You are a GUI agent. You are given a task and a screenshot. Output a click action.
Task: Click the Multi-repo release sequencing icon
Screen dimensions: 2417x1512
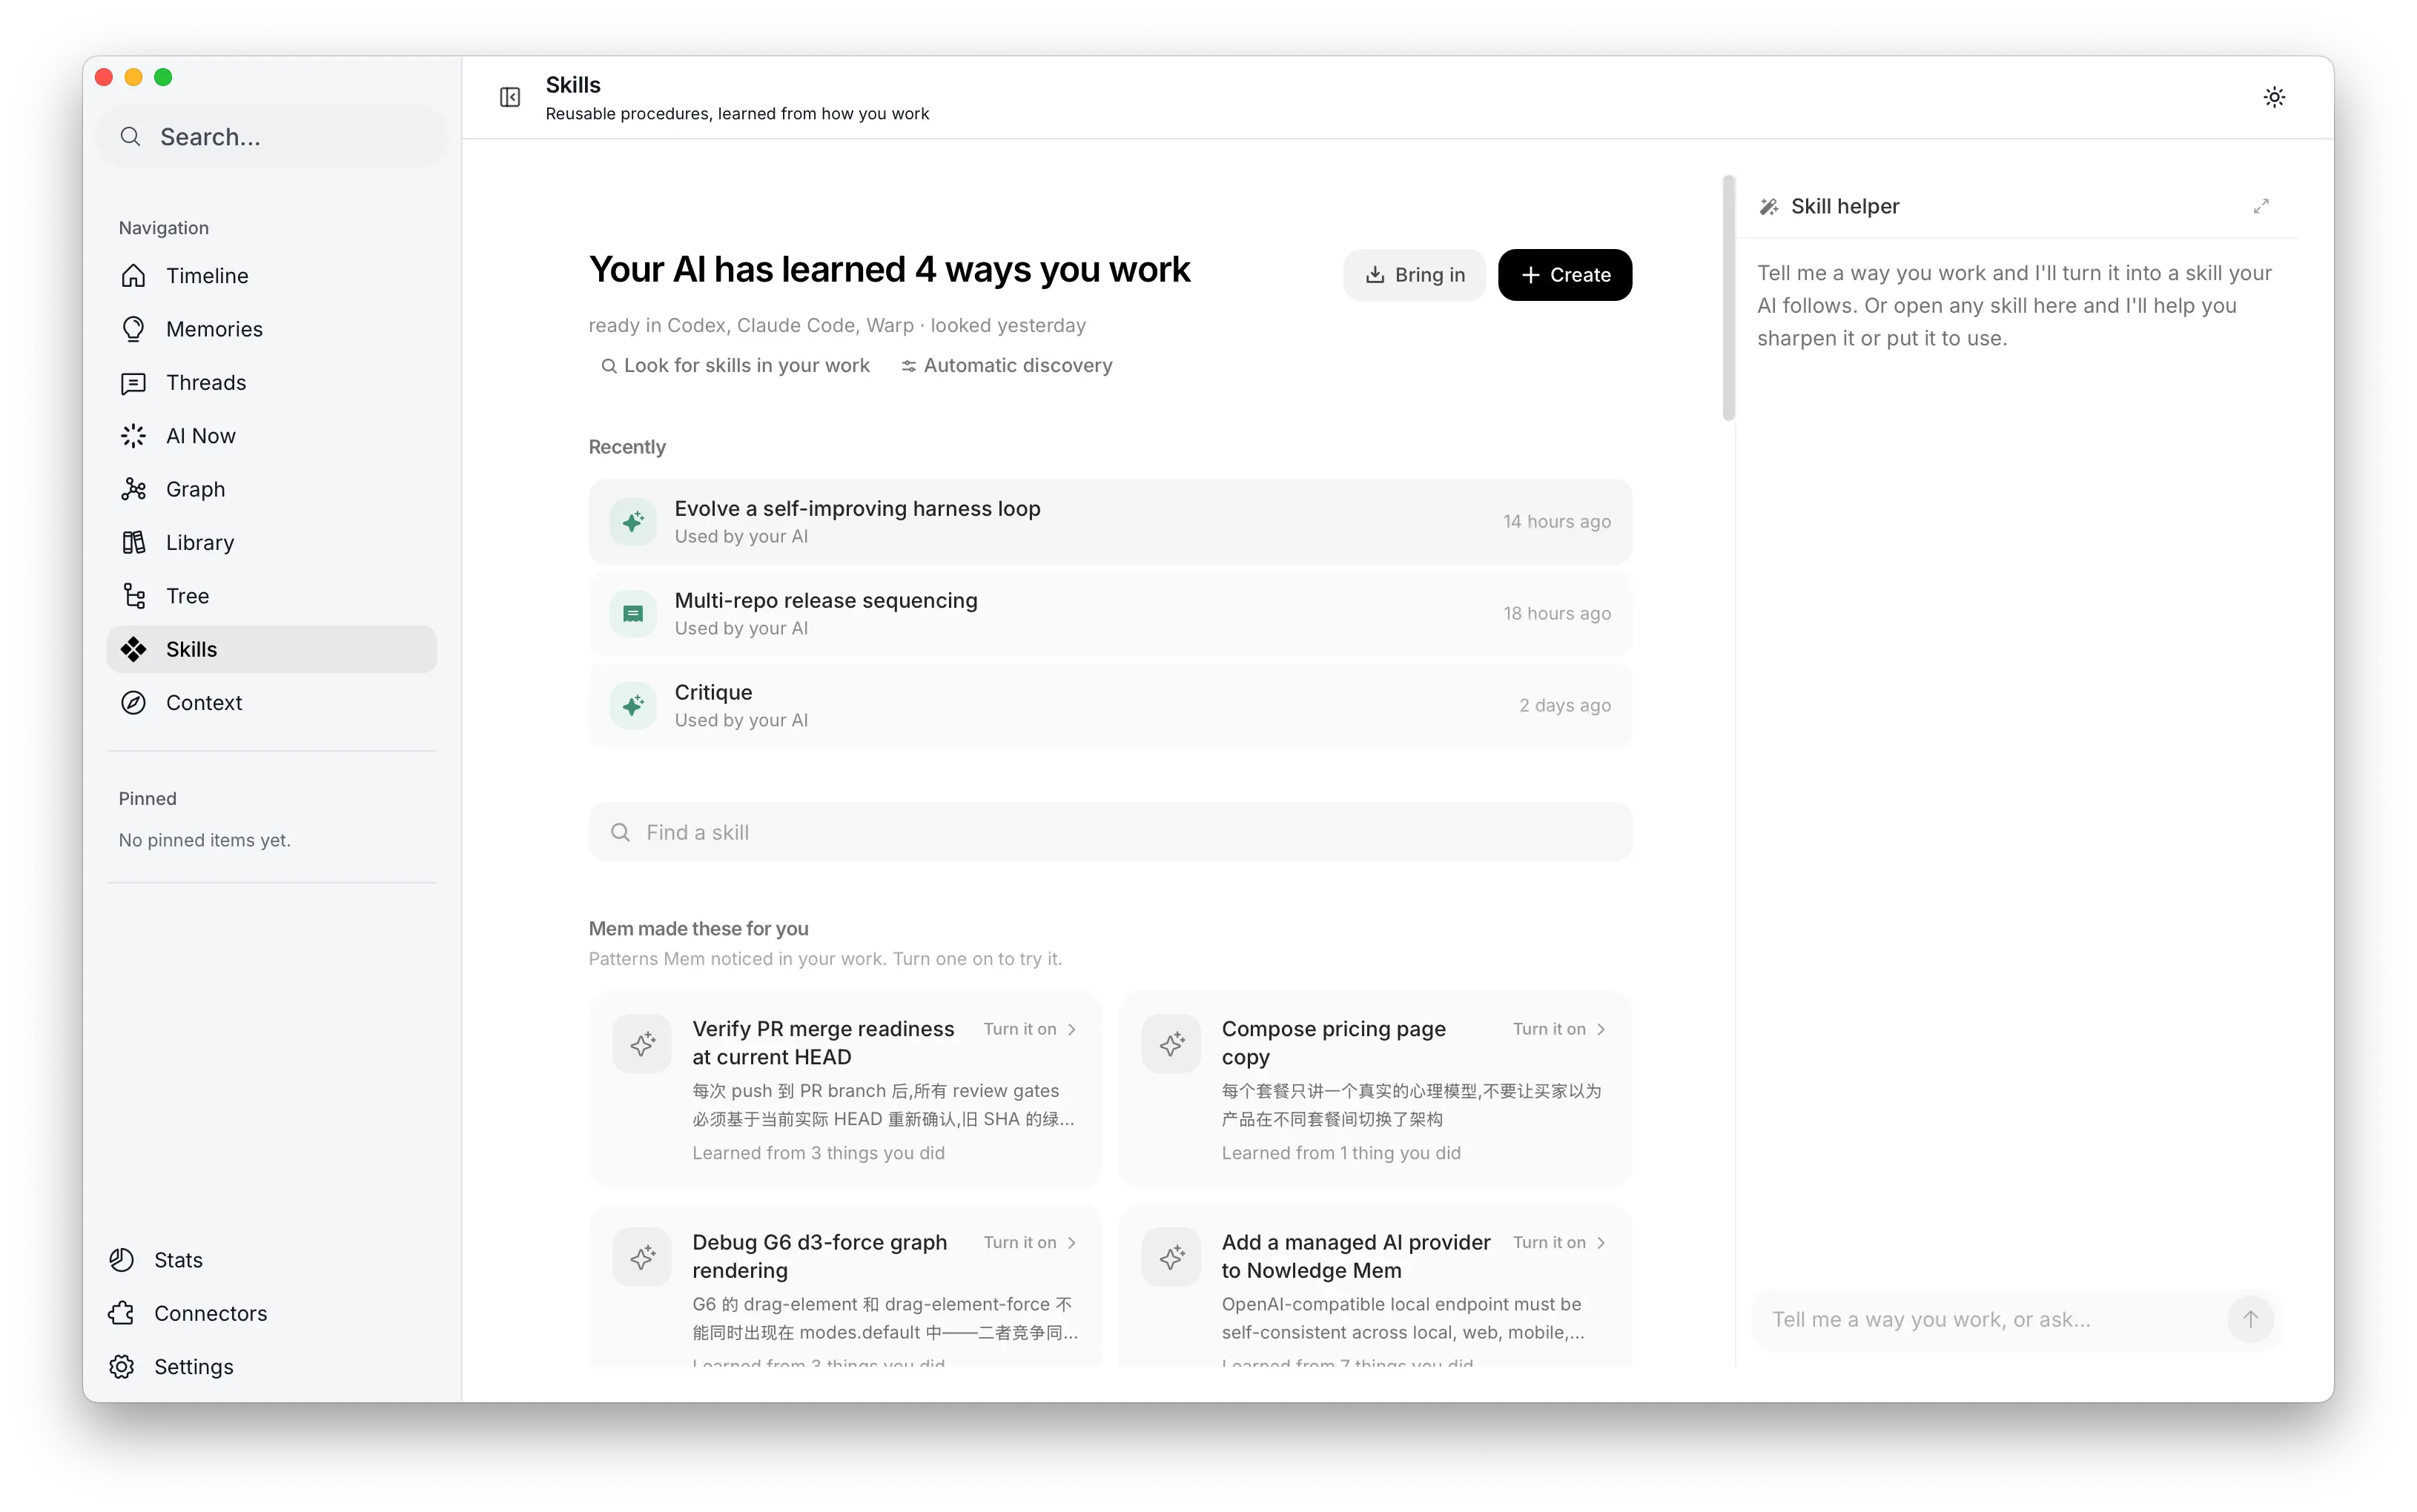click(x=633, y=613)
